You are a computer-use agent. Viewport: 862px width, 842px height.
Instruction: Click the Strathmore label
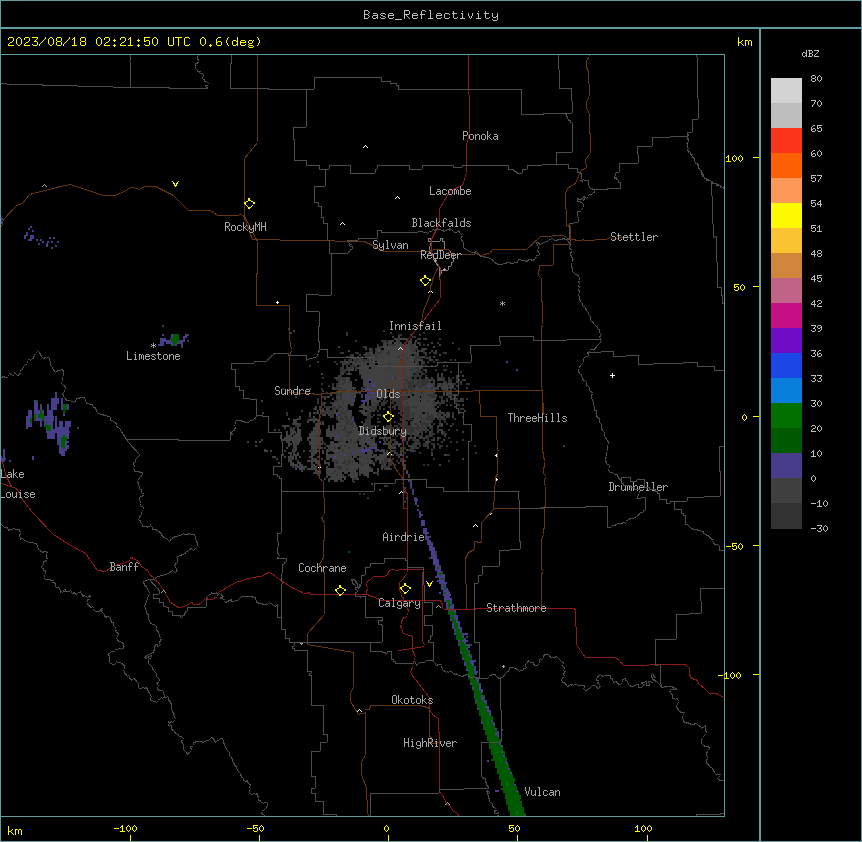(516, 608)
